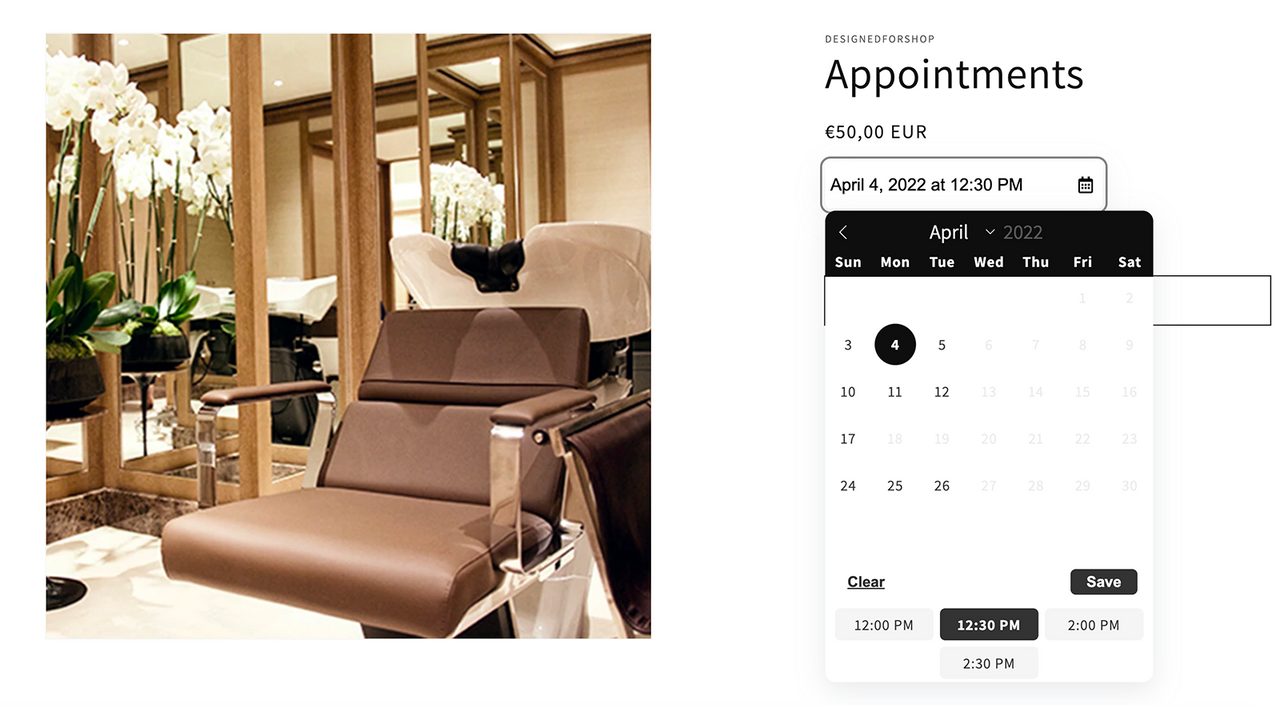The image size is (1280, 720).
Task: Choose April 10 on the calendar
Action: tap(848, 392)
